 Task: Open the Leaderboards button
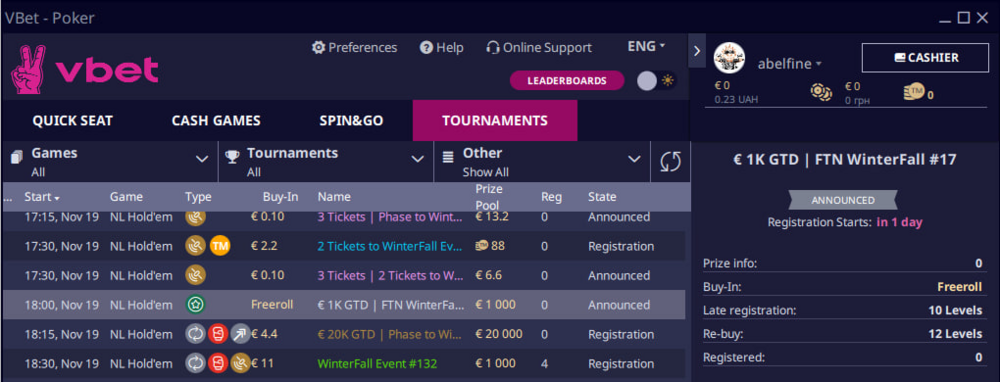pyautogui.click(x=567, y=81)
